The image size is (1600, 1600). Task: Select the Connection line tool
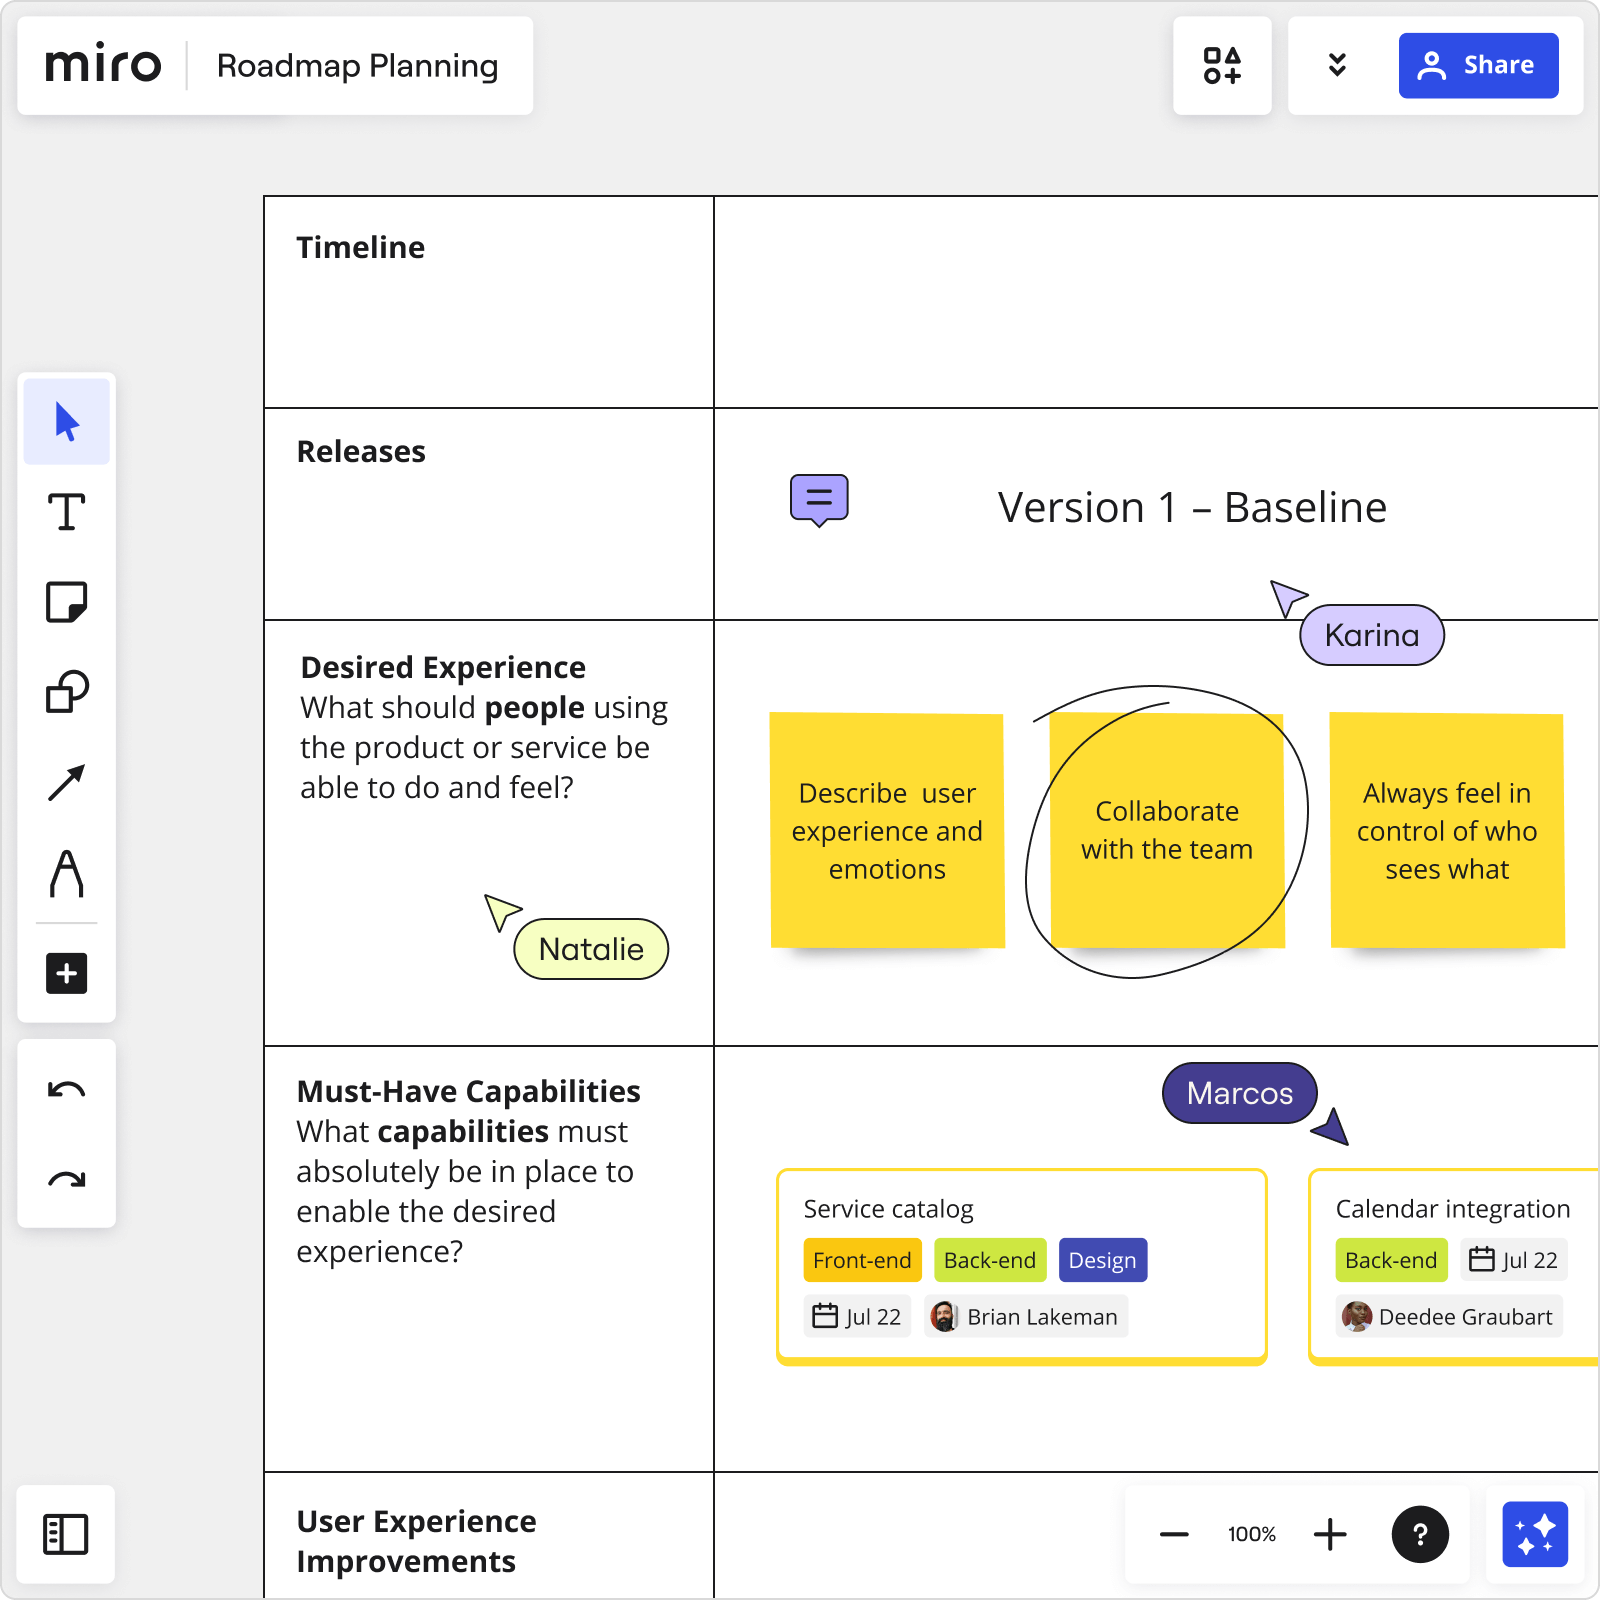66,780
